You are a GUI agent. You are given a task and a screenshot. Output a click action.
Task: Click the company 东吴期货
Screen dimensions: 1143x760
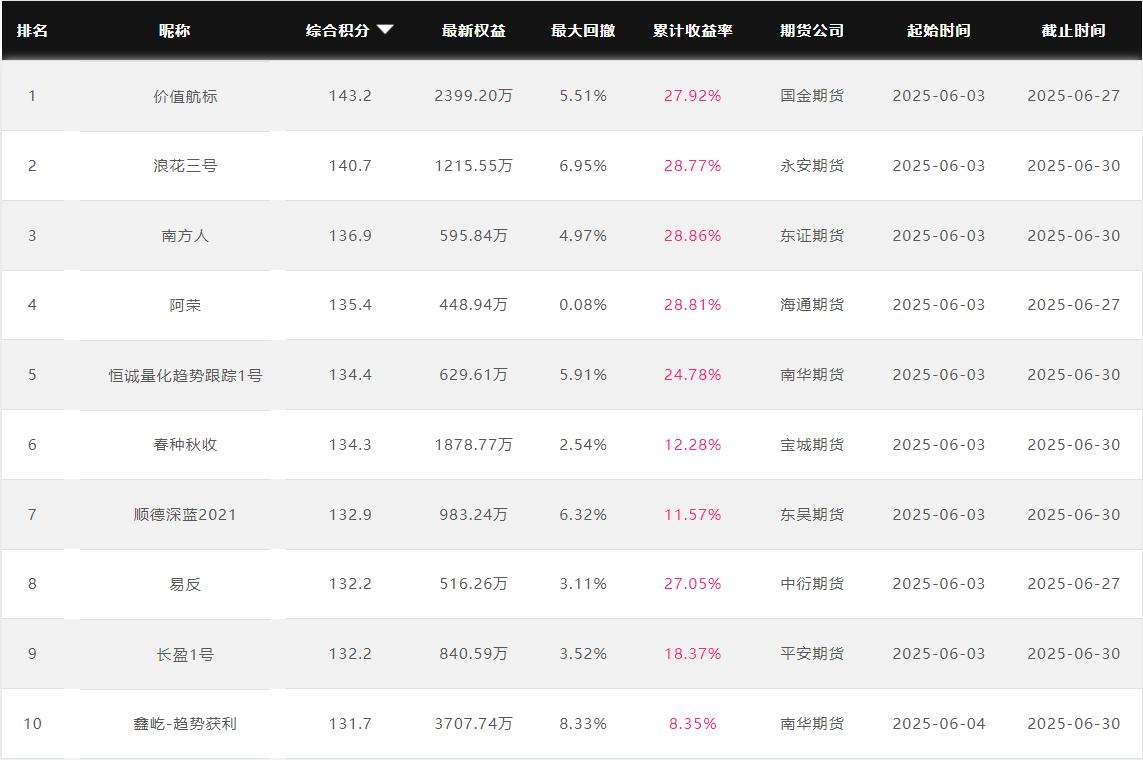click(812, 514)
